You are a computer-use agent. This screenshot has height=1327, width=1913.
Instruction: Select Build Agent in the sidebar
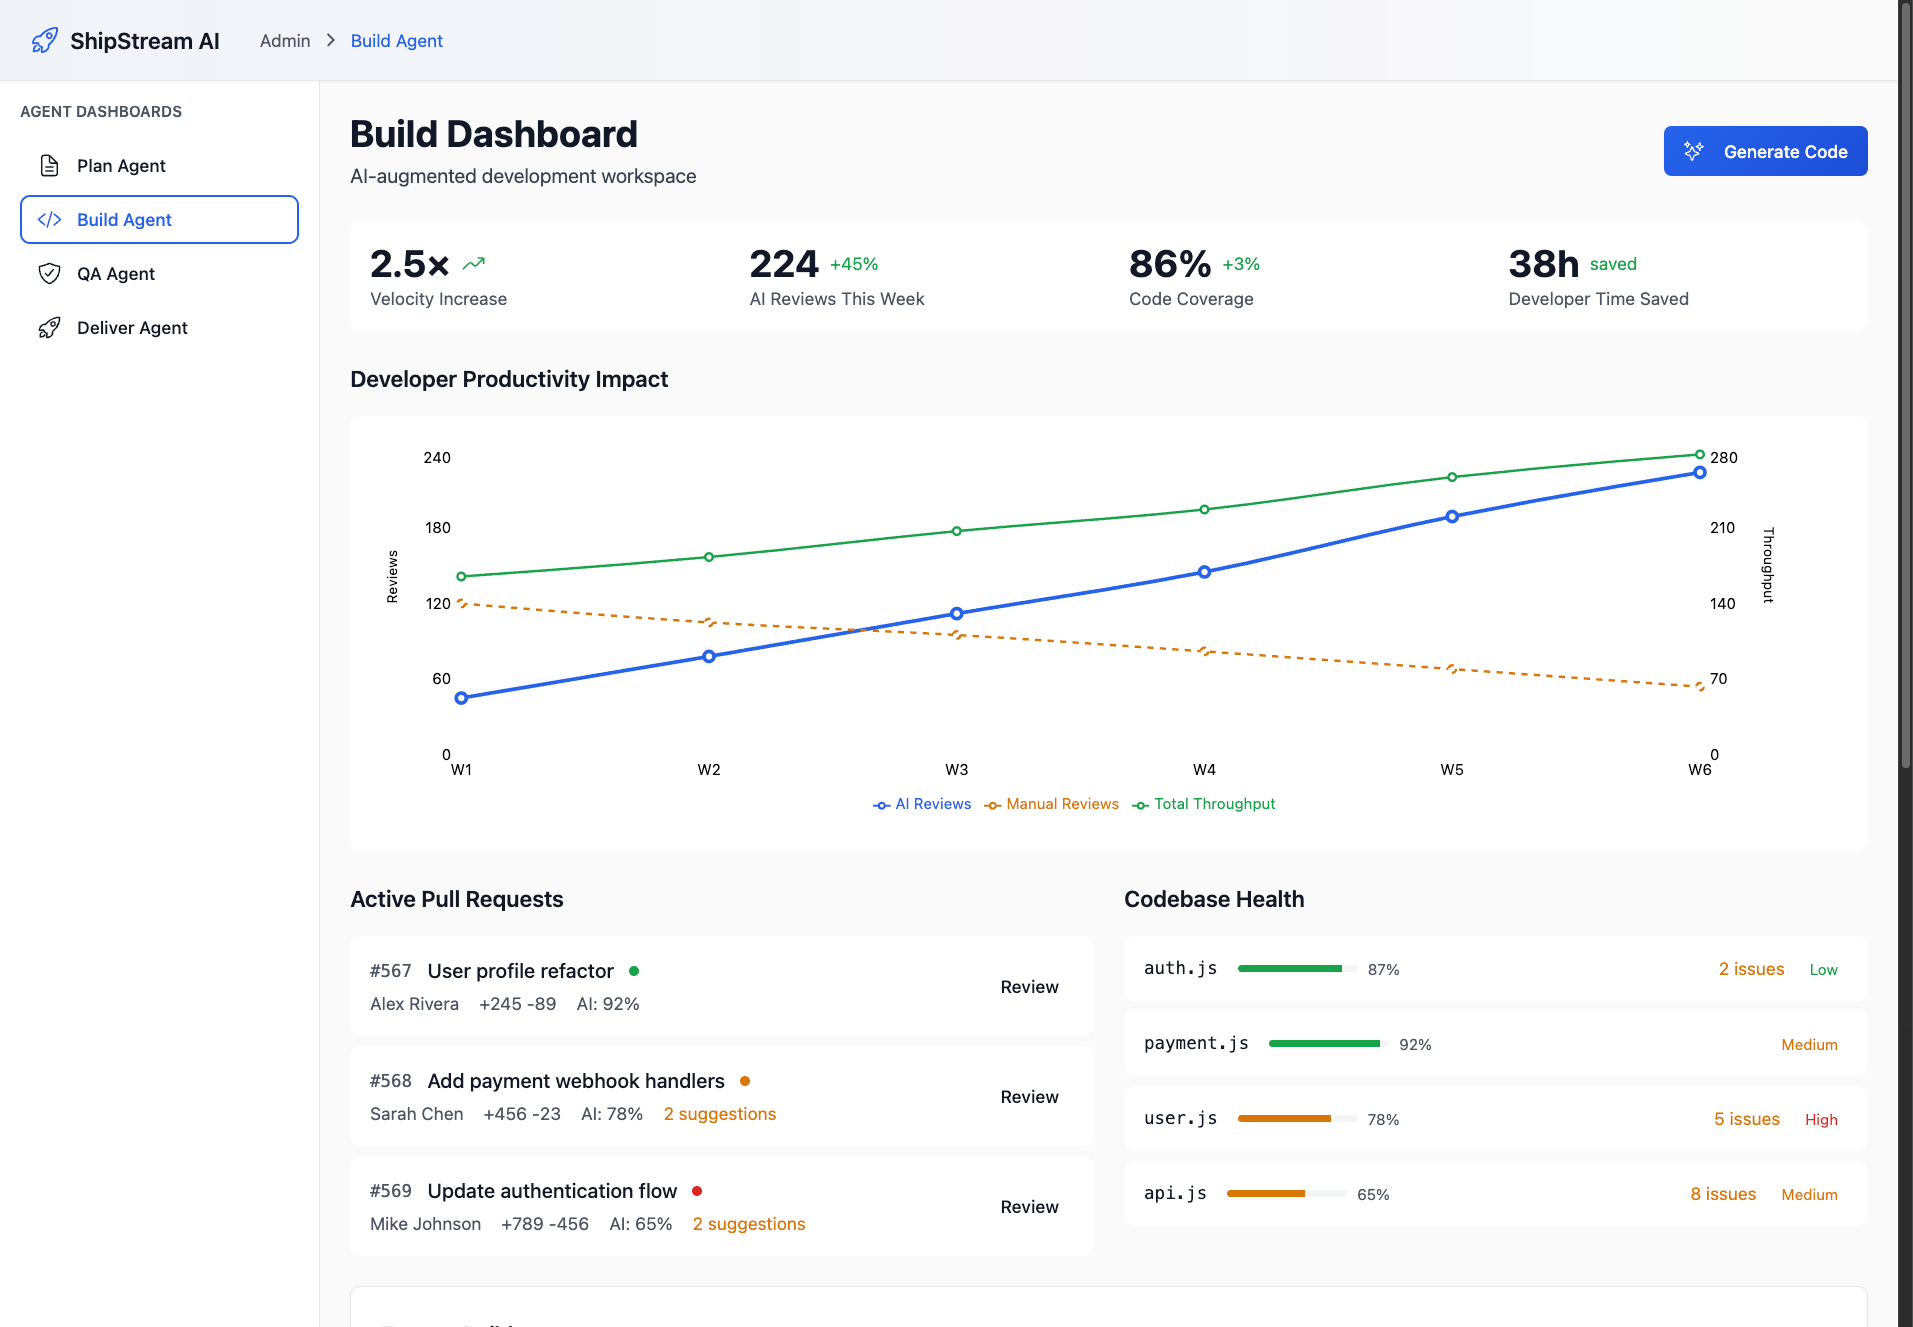coord(124,219)
